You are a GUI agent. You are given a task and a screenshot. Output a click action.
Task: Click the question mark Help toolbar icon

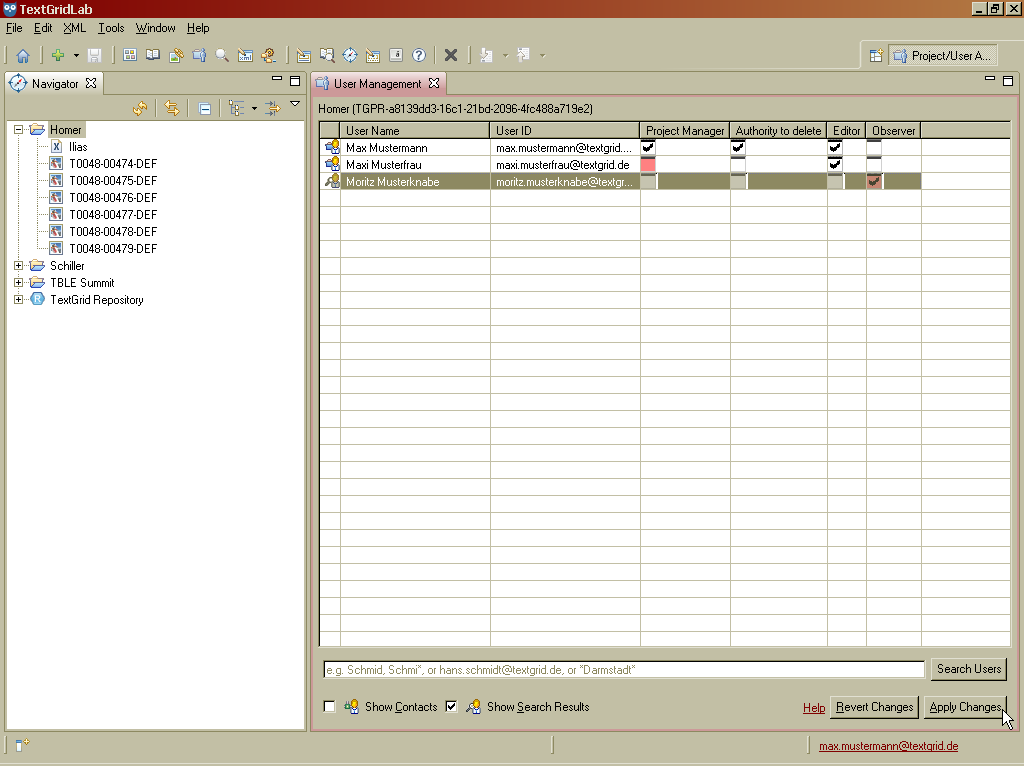pyautogui.click(x=419, y=56)
